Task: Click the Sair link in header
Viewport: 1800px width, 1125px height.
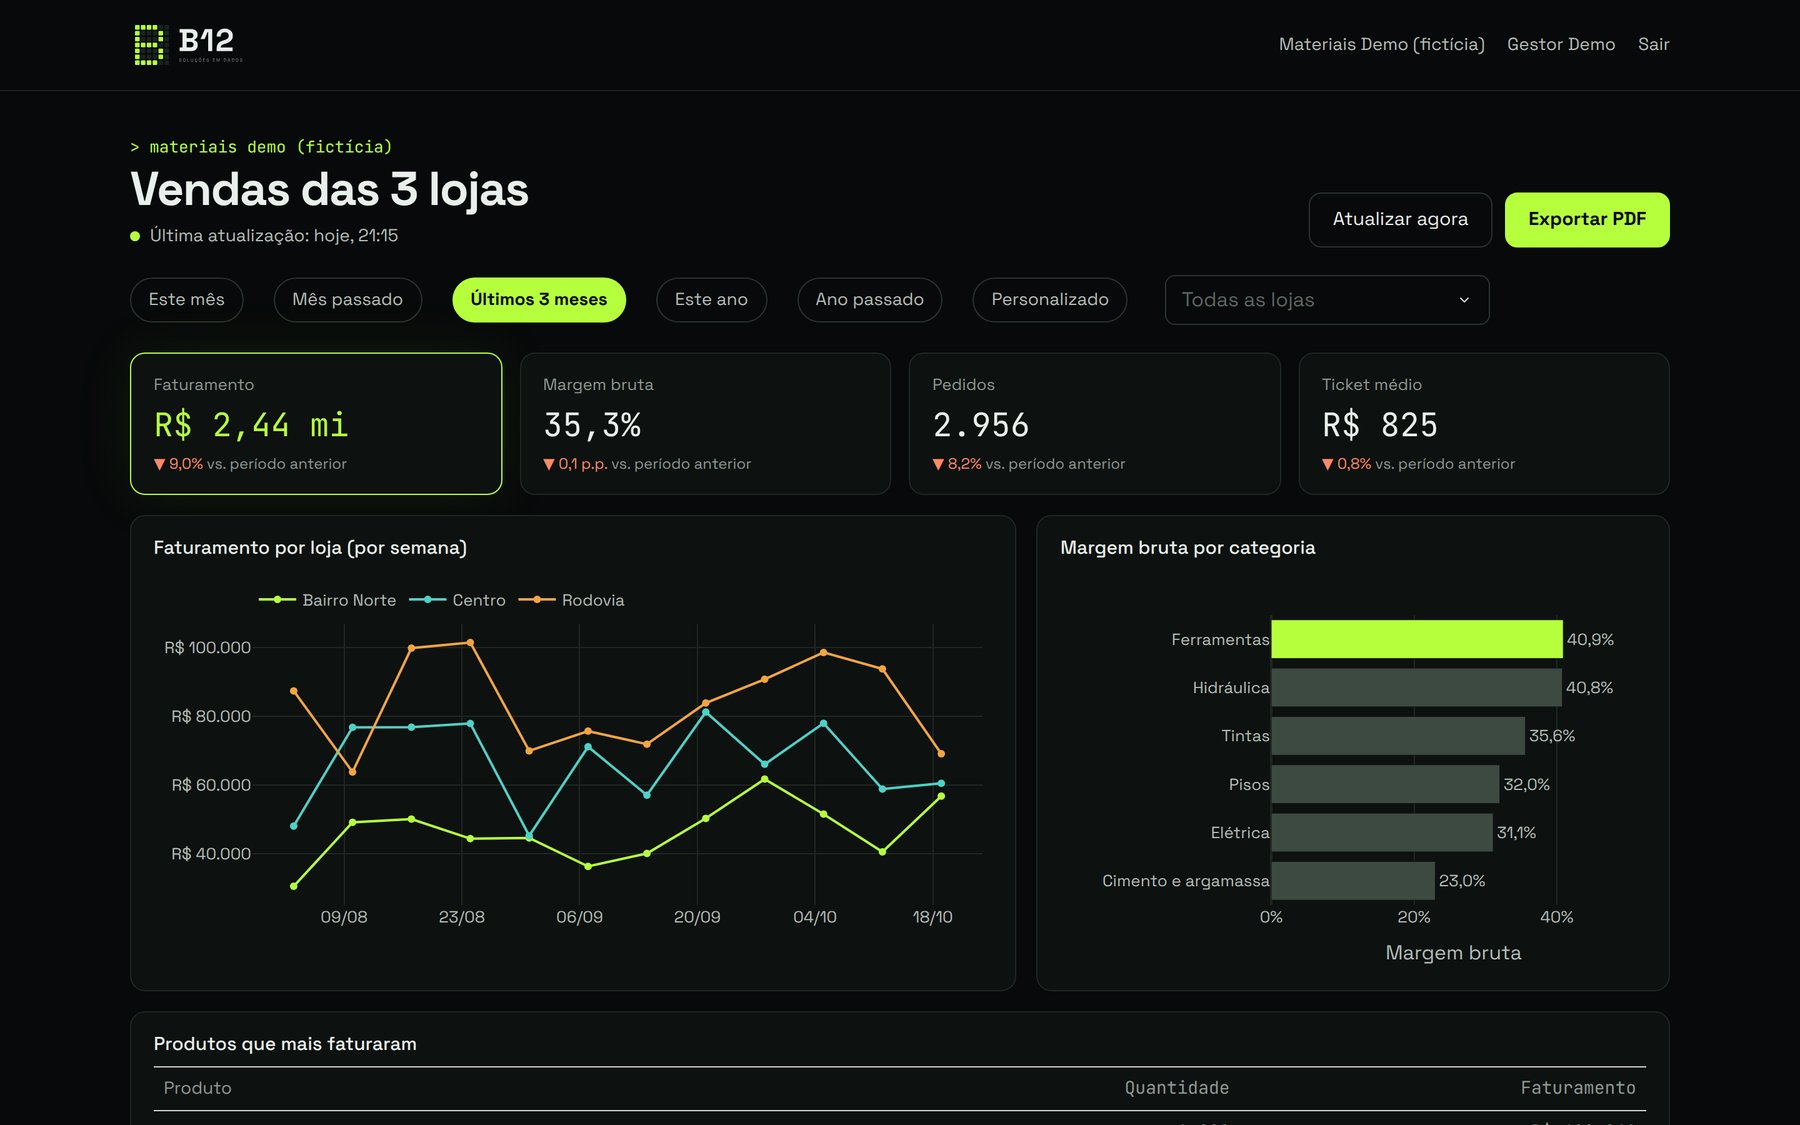Action: tap(1653, 44)
